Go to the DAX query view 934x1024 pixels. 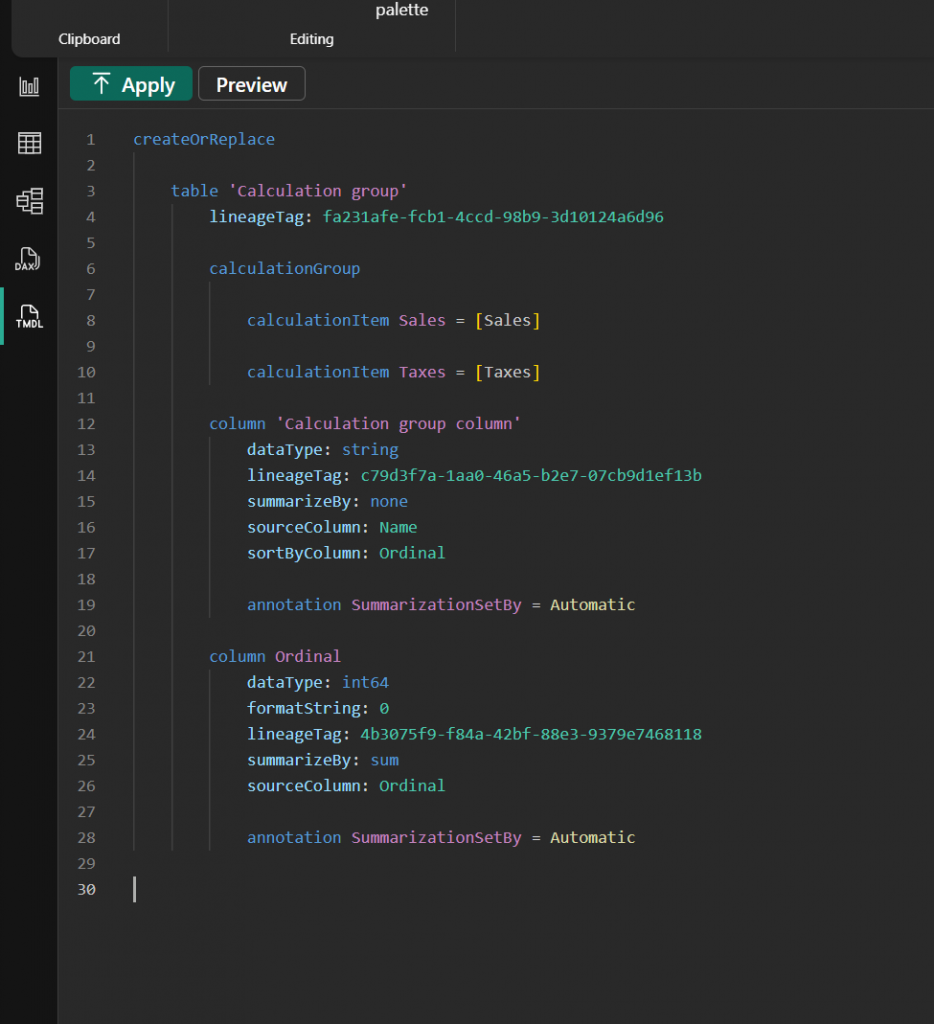pyautogui.click(x=28, y=259)
